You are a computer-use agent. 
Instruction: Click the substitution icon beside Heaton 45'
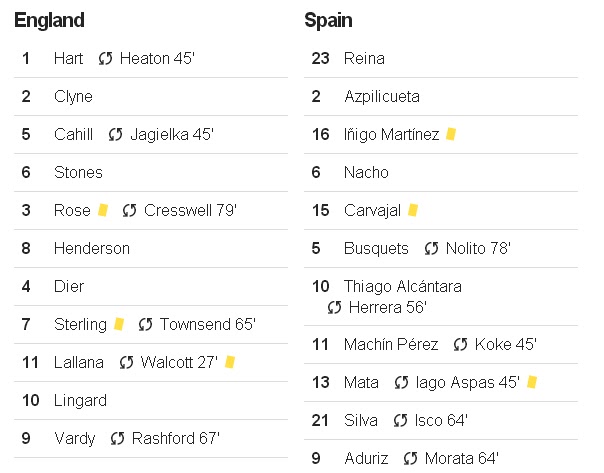[x=106, y=59]
